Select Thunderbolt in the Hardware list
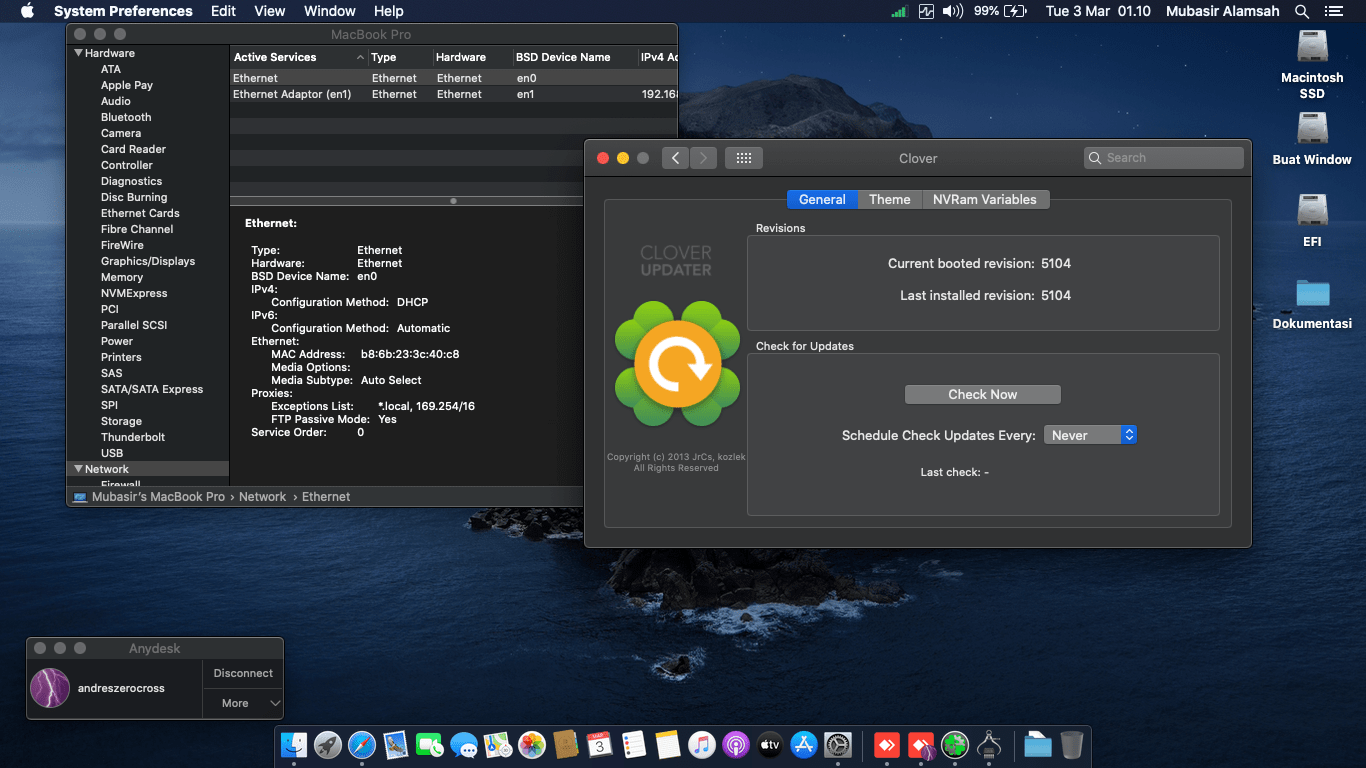This screenshot has width=1366, height=768. 133,437
